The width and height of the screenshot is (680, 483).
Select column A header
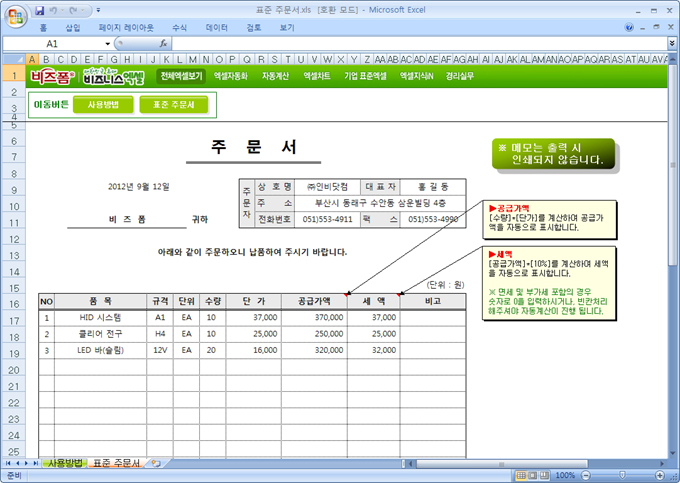point(32,59)
